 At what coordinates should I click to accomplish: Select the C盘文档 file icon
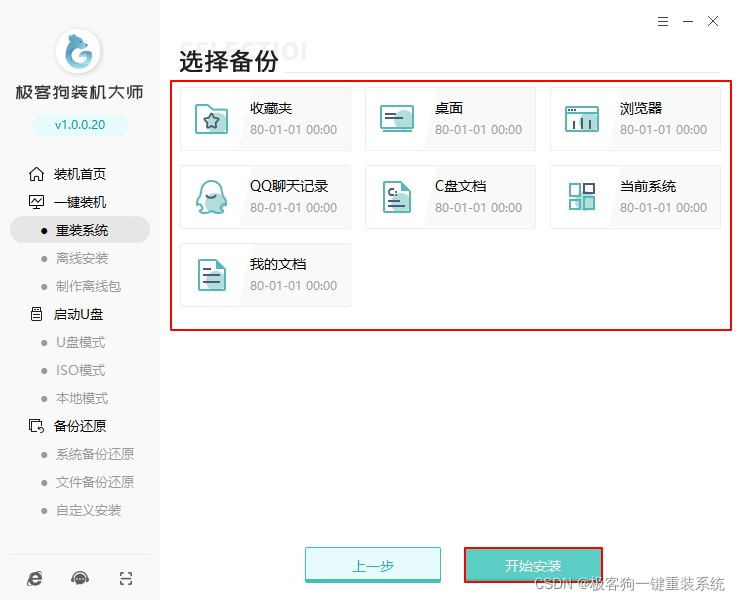click(x=396, y=197)
